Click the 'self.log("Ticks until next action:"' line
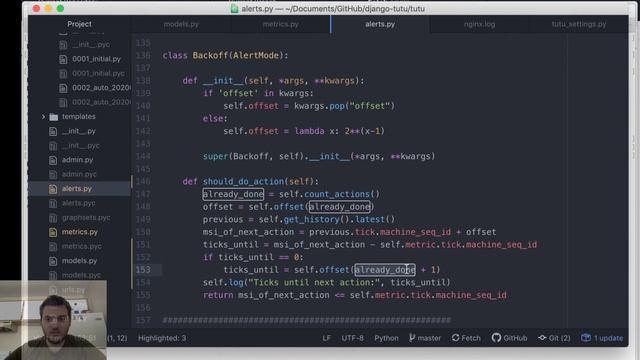 tap(327, 282)
